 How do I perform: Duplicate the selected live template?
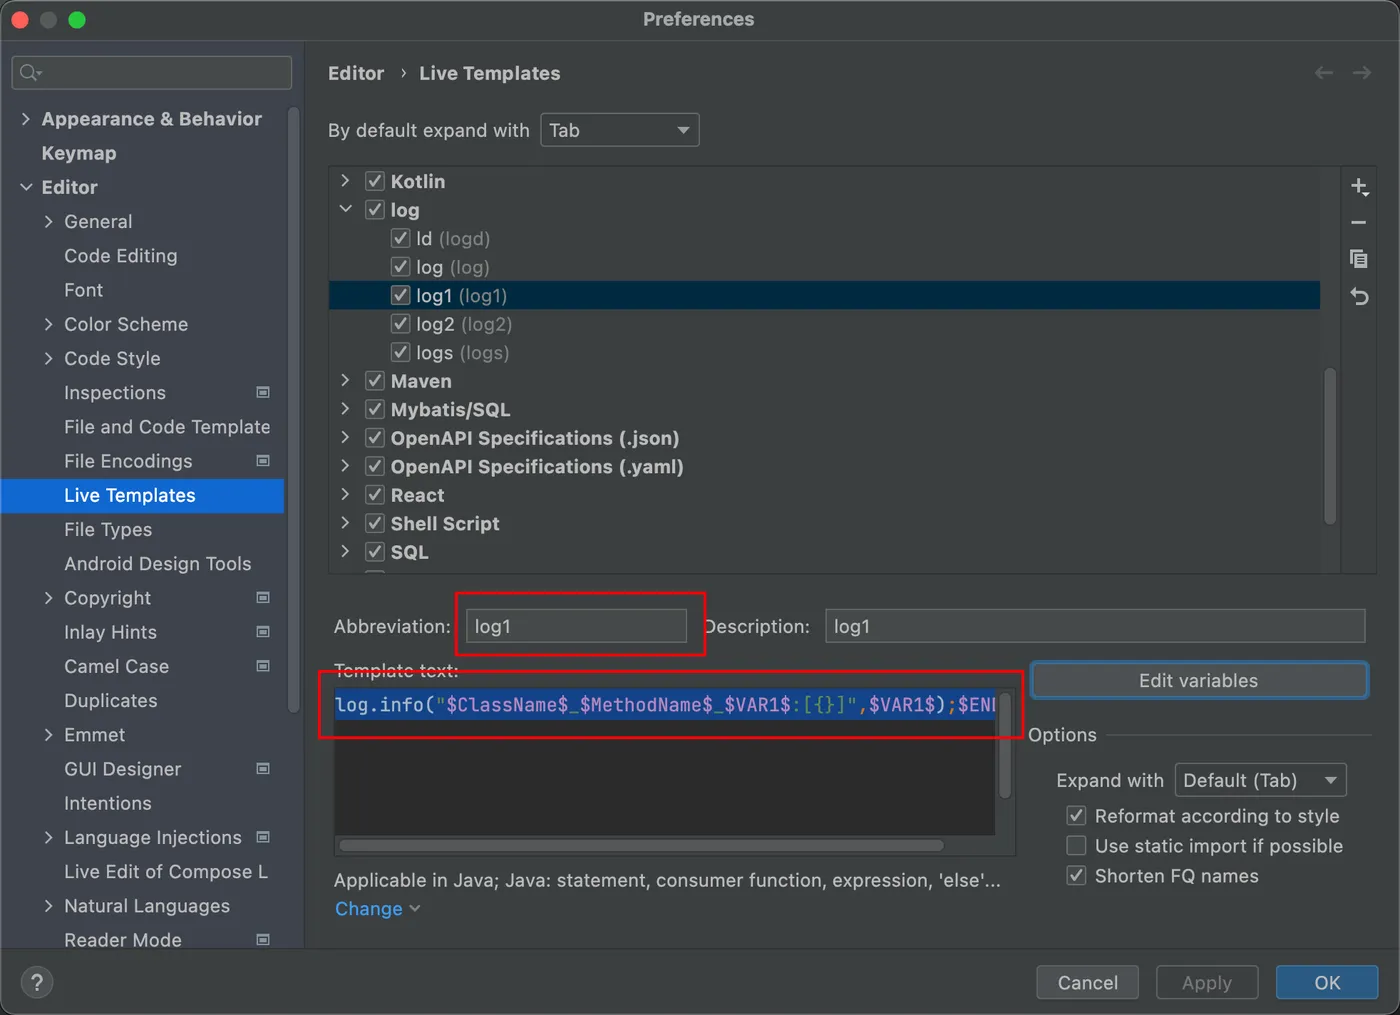click(1359, 259)
